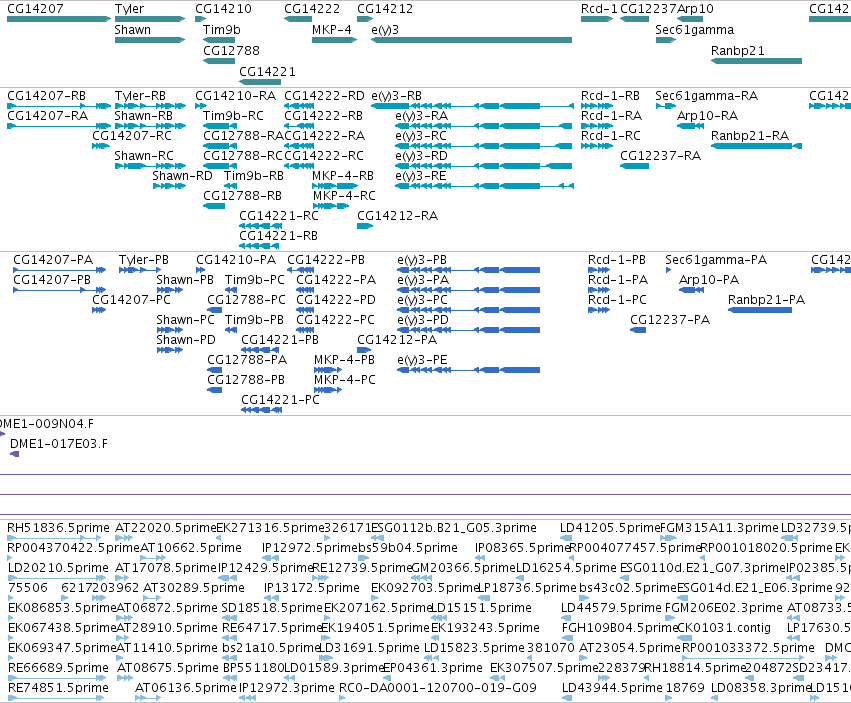Select the Tyler-RB transcript label
851x703 pixels.
[140, 96]
